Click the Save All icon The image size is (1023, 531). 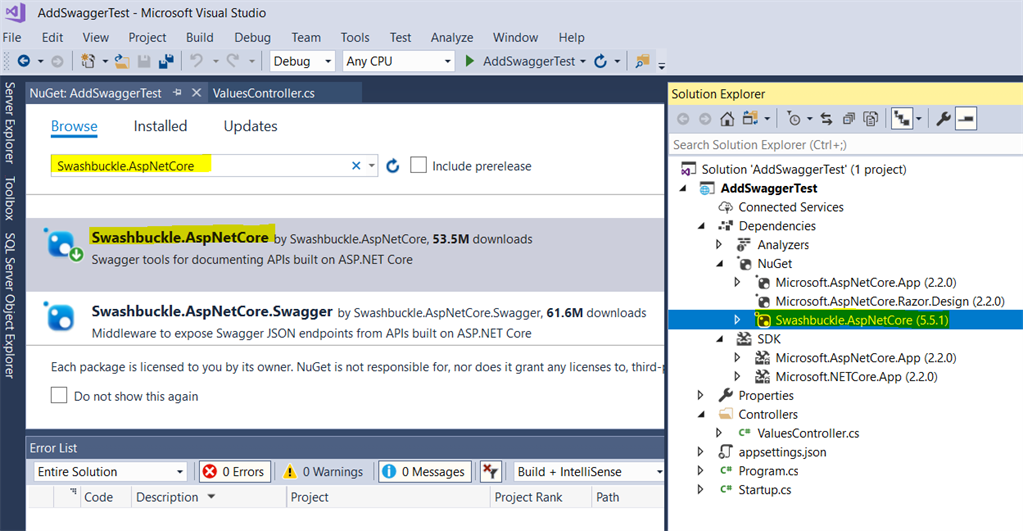(x=166, y=61)
